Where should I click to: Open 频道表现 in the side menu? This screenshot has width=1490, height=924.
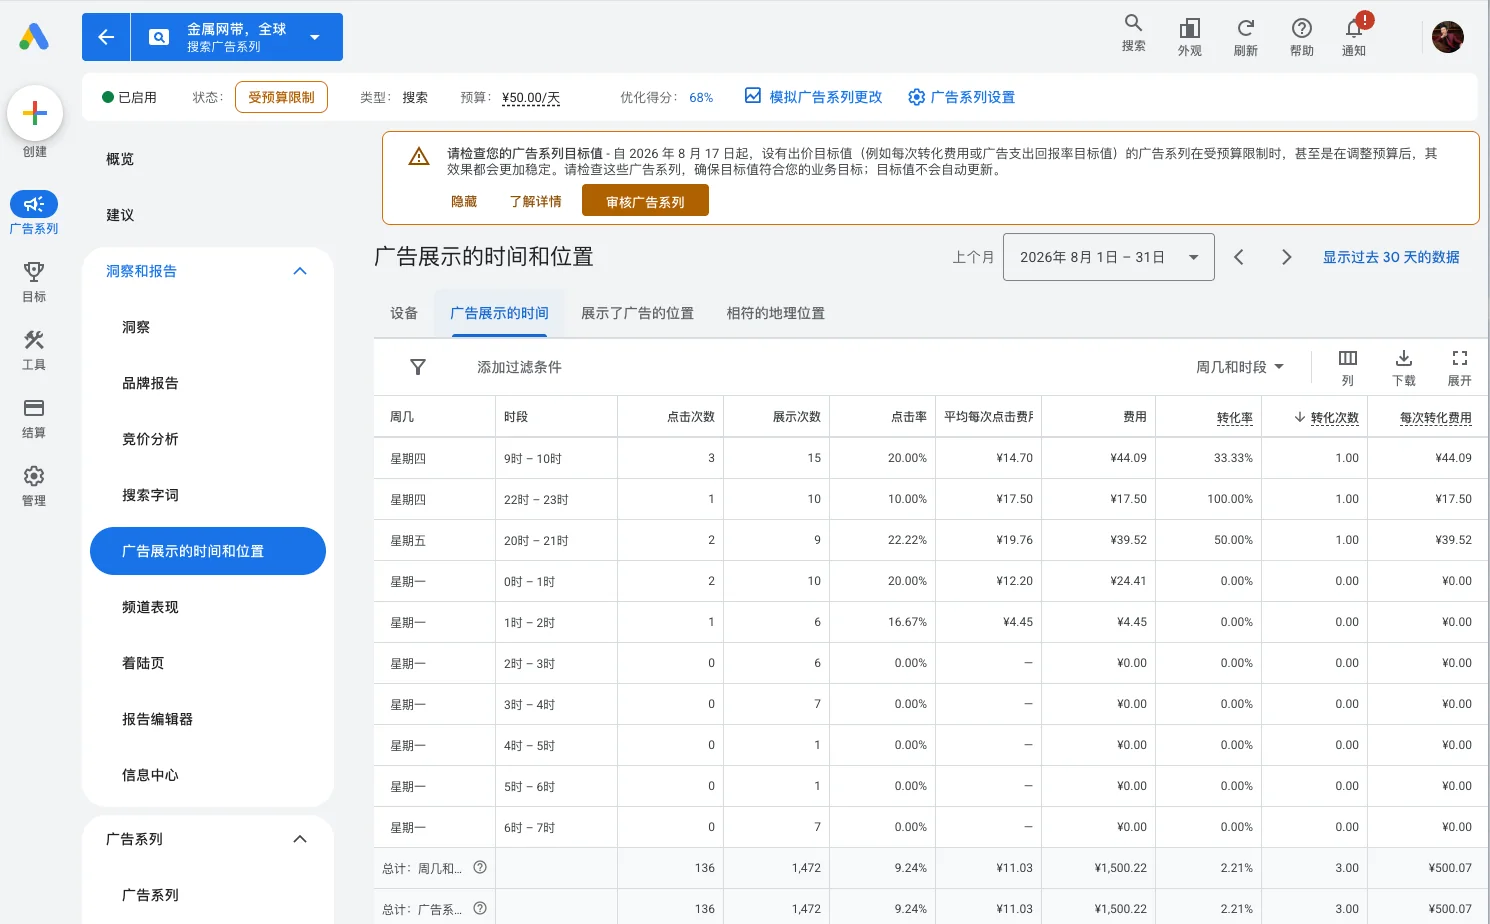point(150,607)
